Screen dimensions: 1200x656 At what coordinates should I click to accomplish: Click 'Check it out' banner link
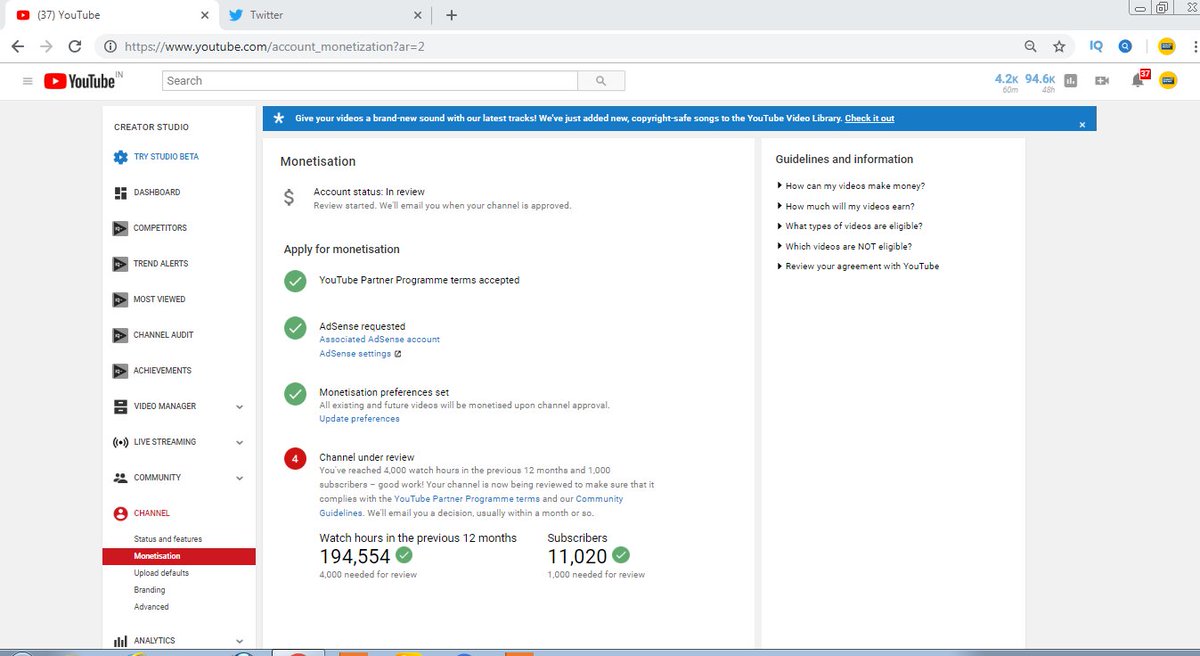pyautogui.click(x=869, y=118)
